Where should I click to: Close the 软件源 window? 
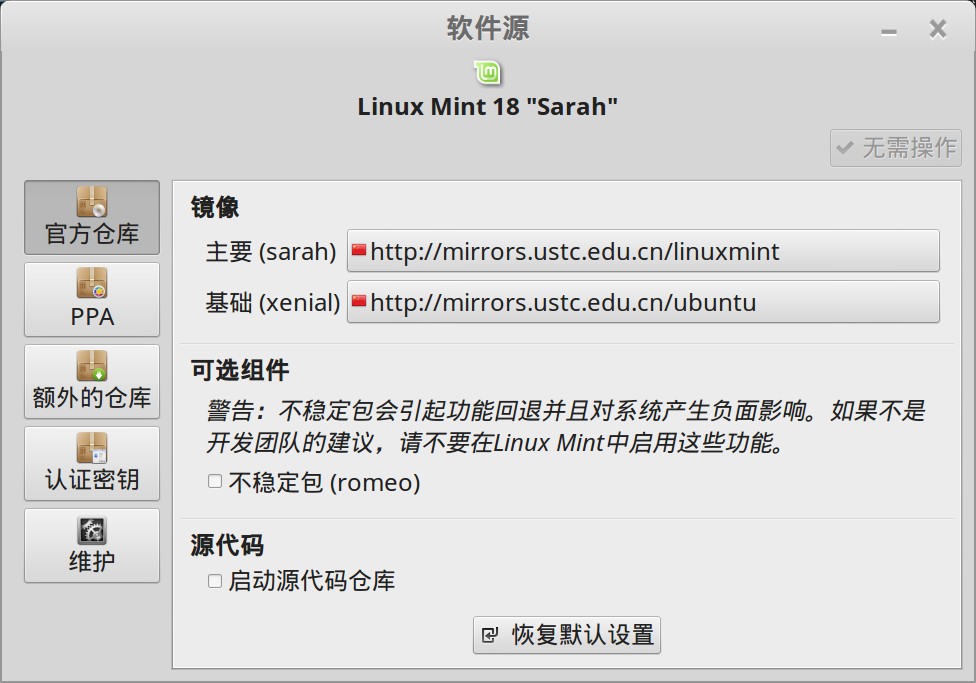tap(937, 29)
